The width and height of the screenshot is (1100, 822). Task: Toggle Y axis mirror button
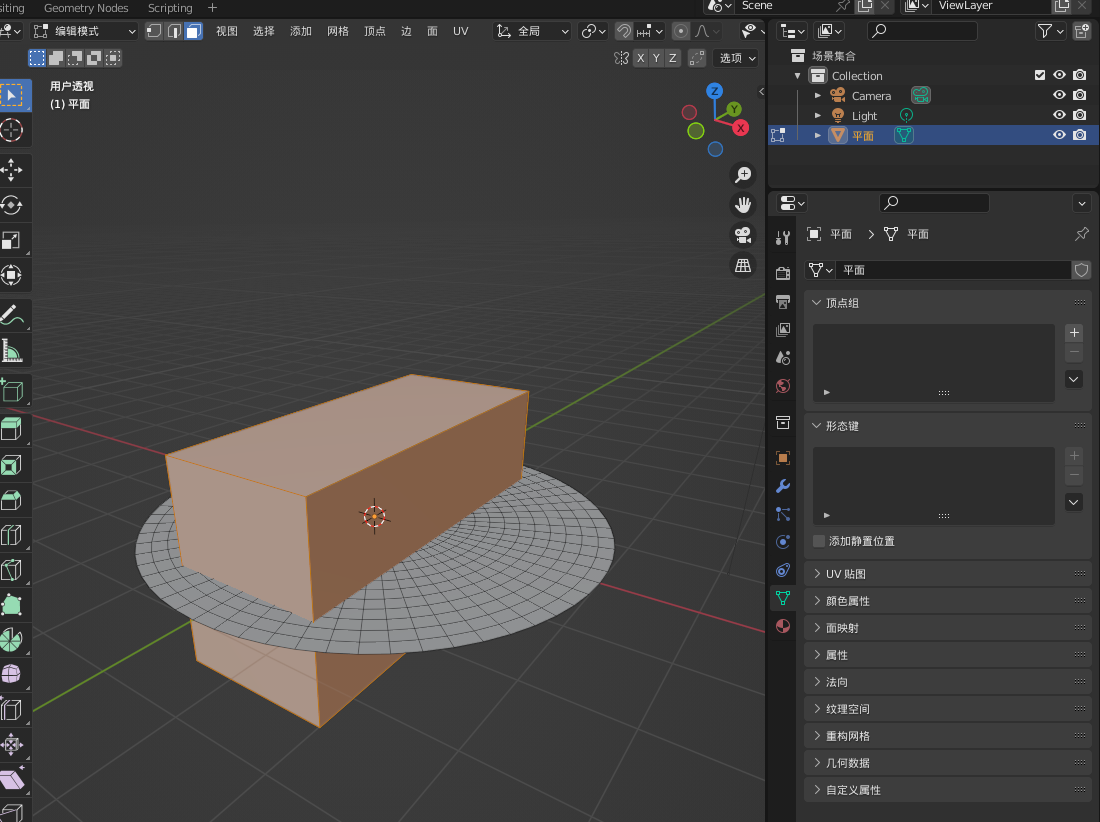[x=657, y=58]
